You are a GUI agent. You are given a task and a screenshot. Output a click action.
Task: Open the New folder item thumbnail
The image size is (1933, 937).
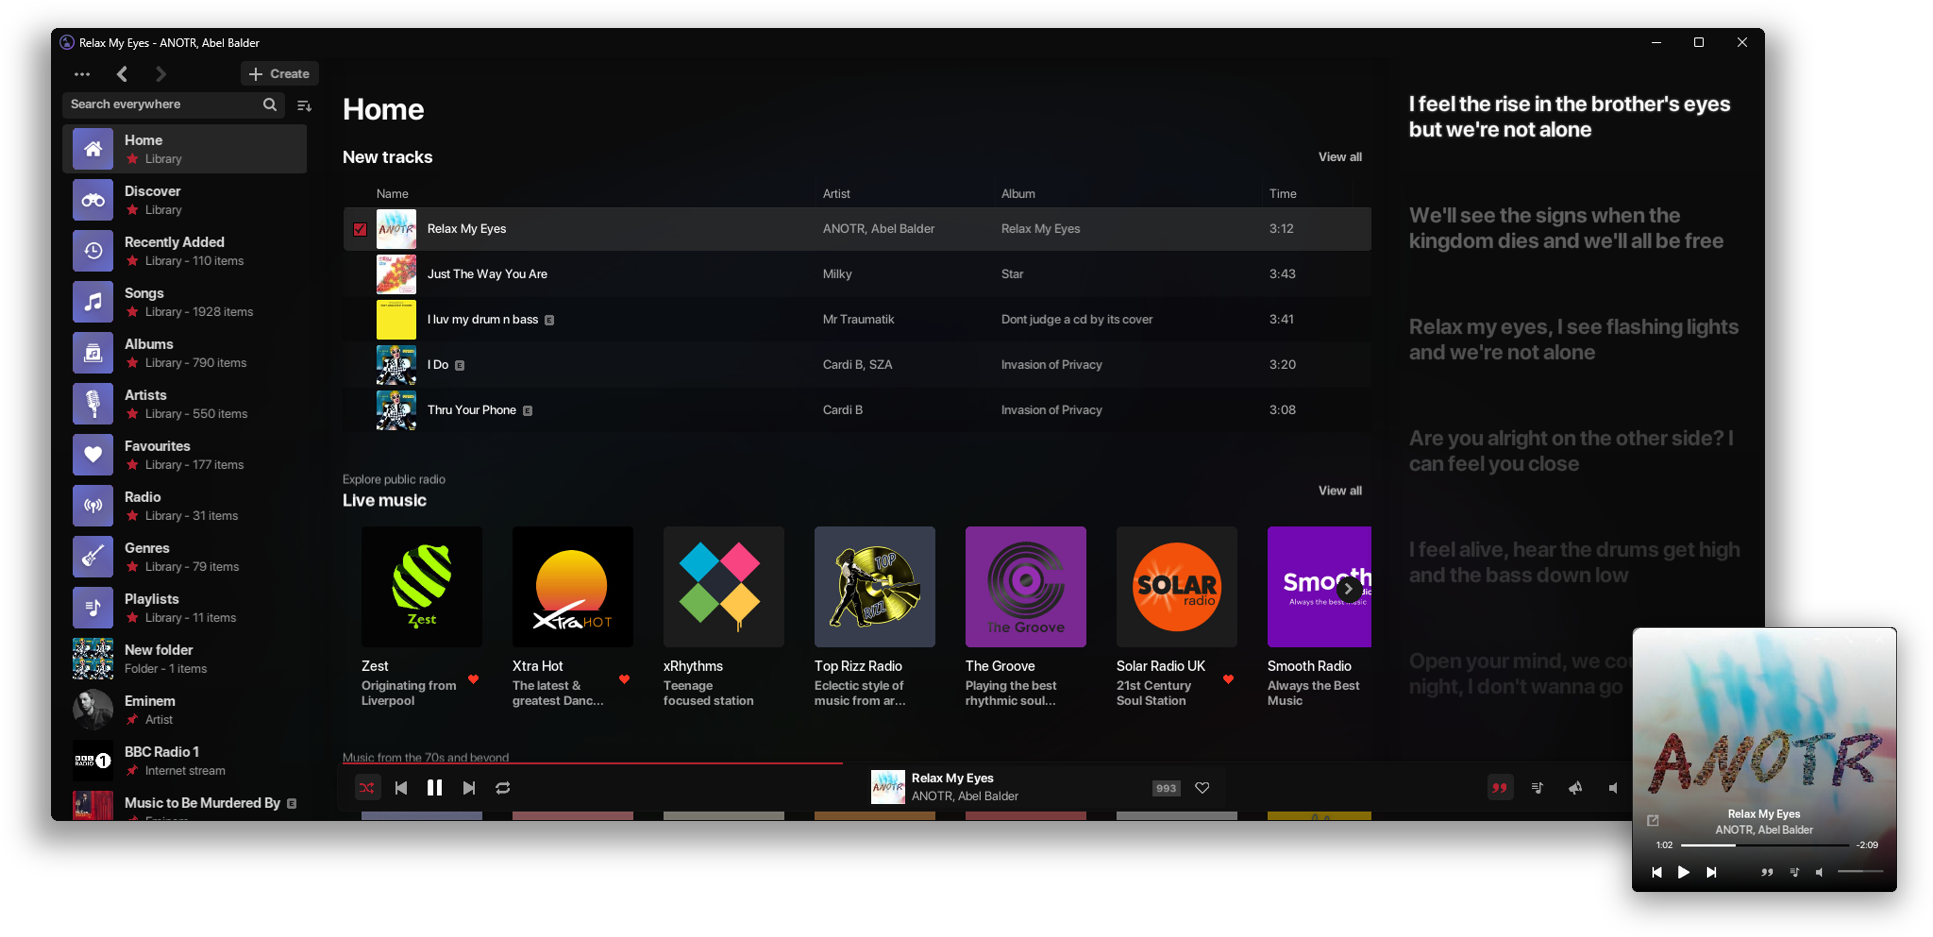pyautogui.click(x=93, y=659)
